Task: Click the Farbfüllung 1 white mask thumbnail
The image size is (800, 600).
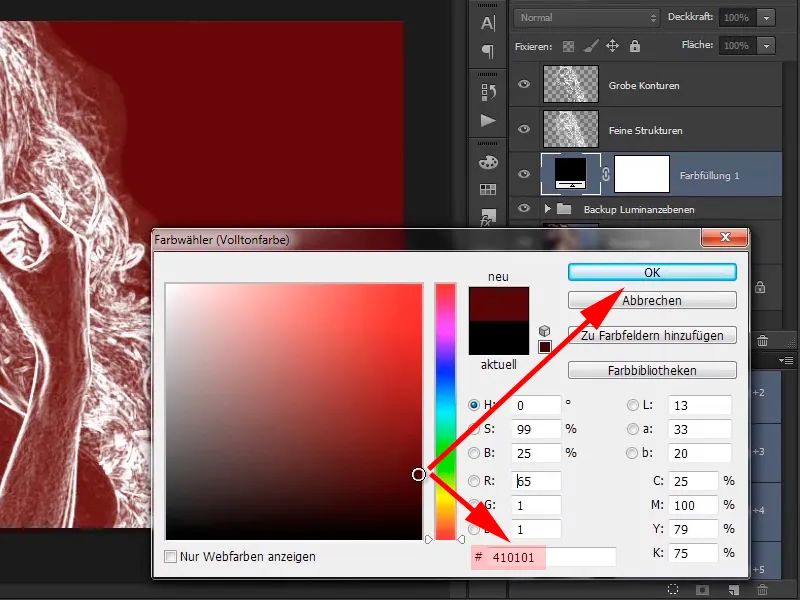Action: click(642, 174)
